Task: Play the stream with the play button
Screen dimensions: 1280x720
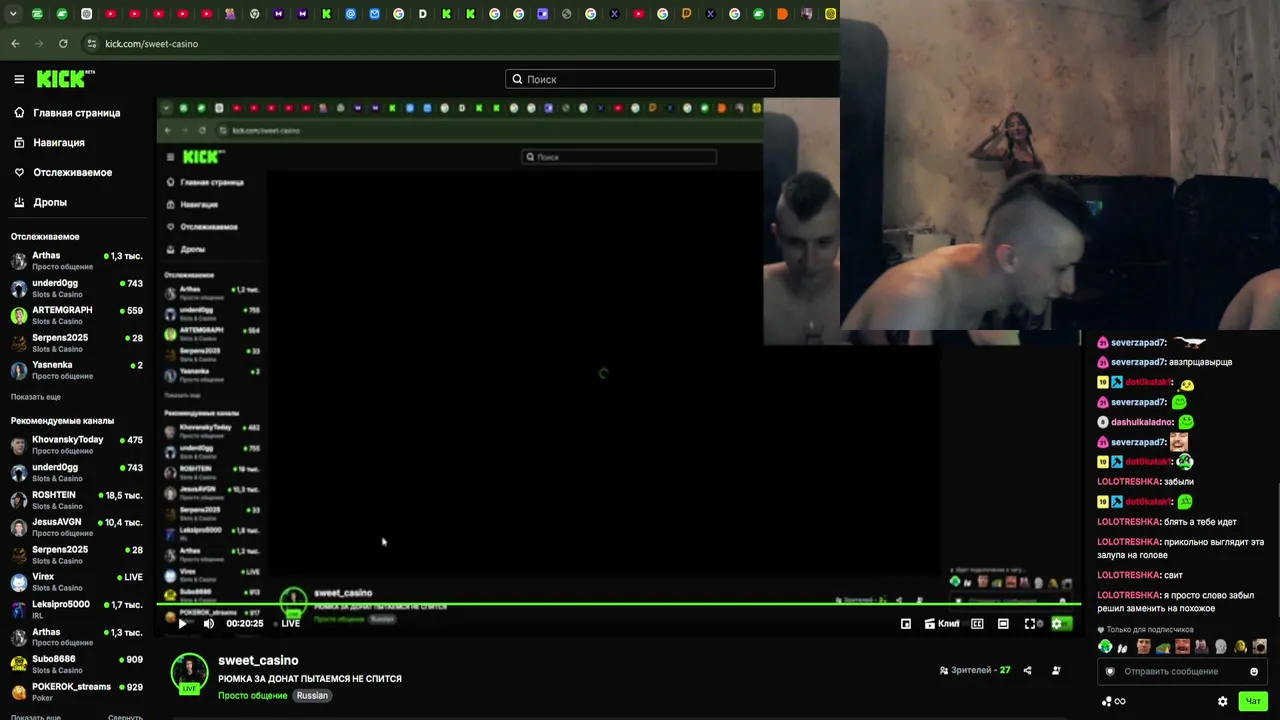Action: point(182,623)
